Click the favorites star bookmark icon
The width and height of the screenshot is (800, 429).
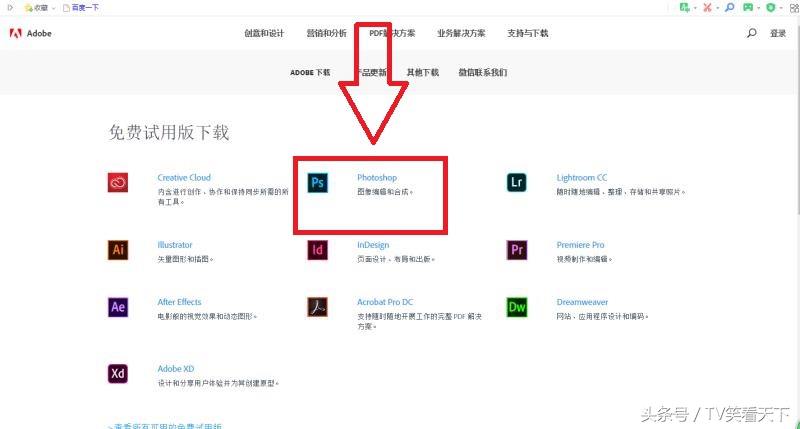(x=28, y=8)
